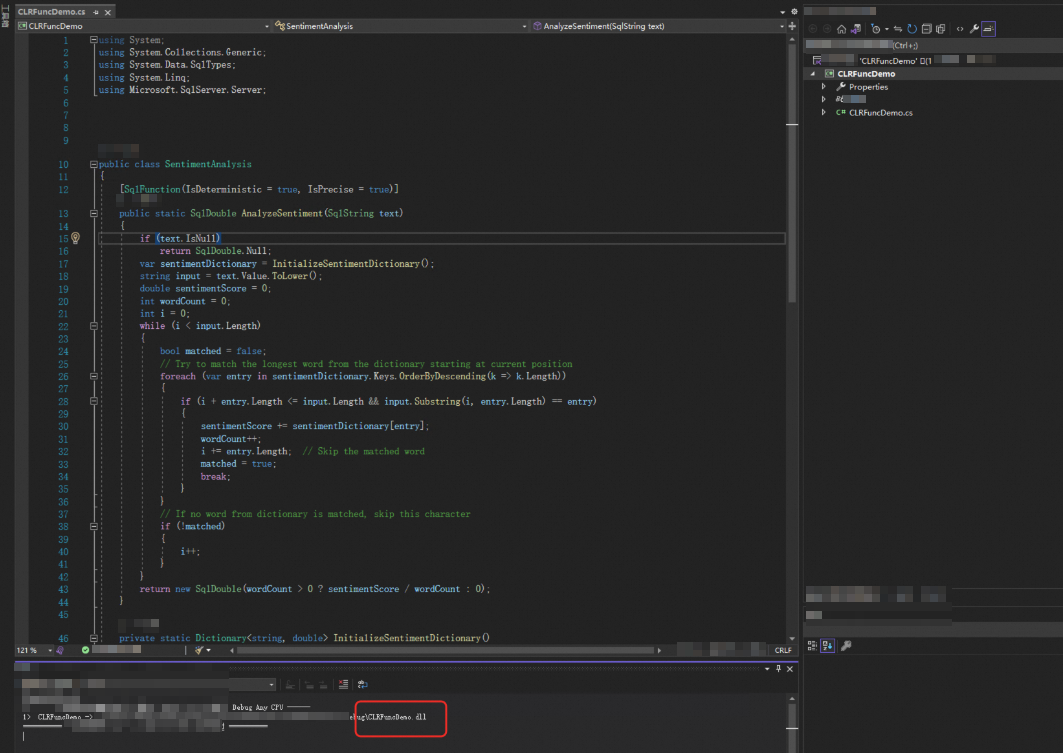Image resolution: width=1063 pixels, height=753 pixels.
Task: Click View Code icon in Solution Explorer
Action: point(959,28)
